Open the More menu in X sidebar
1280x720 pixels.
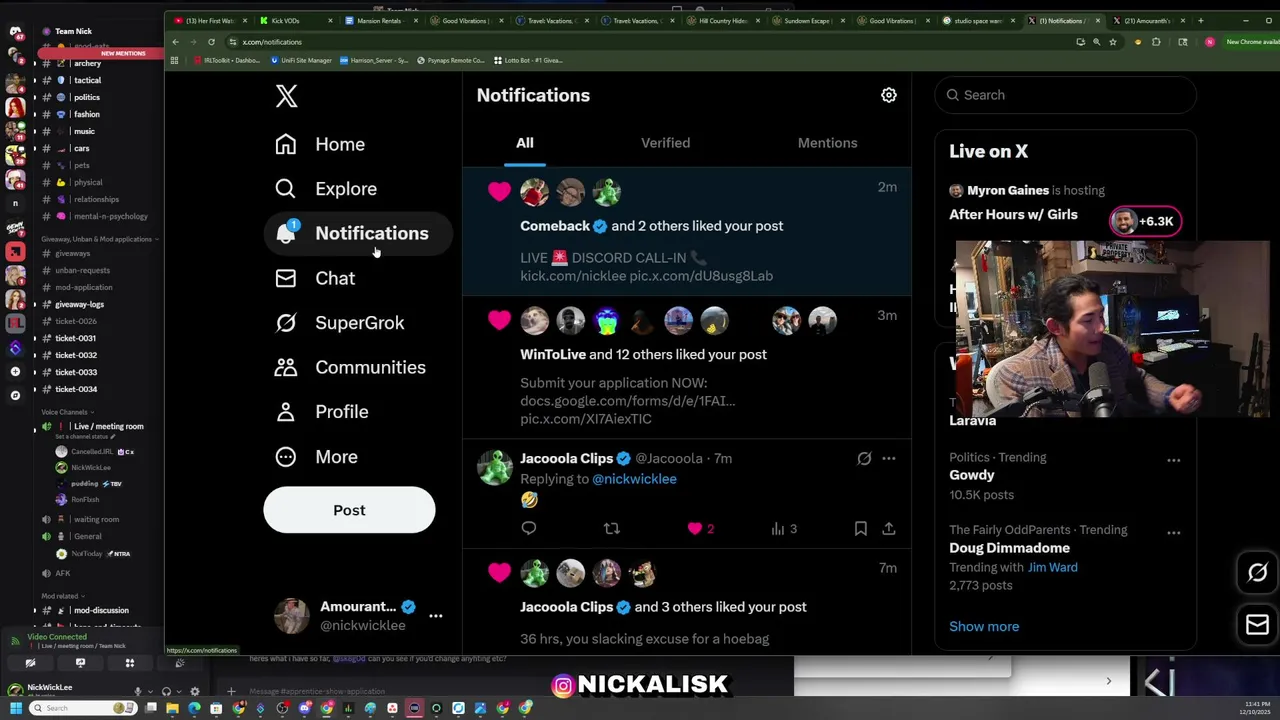pyautogui.click(x=316, y=457)
